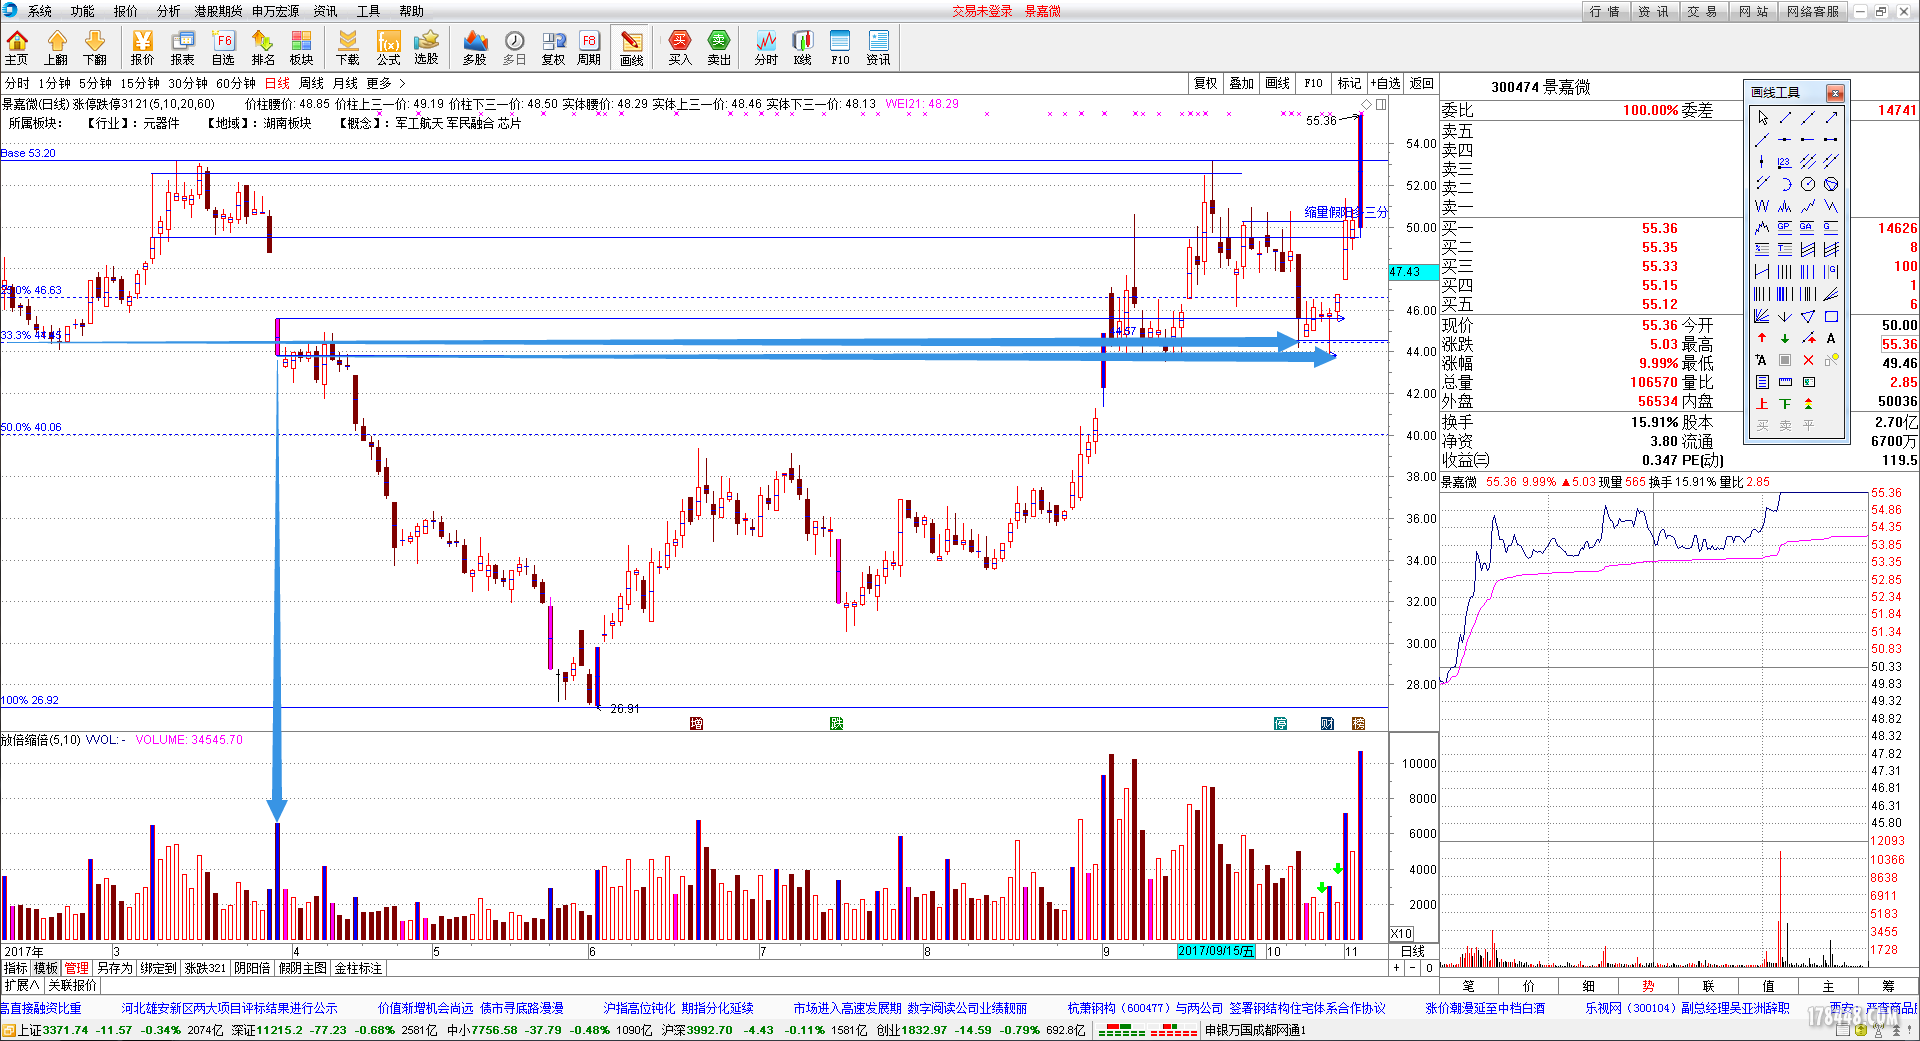
Task: Click the 标记 mark button
Action: pos(1350,83)
